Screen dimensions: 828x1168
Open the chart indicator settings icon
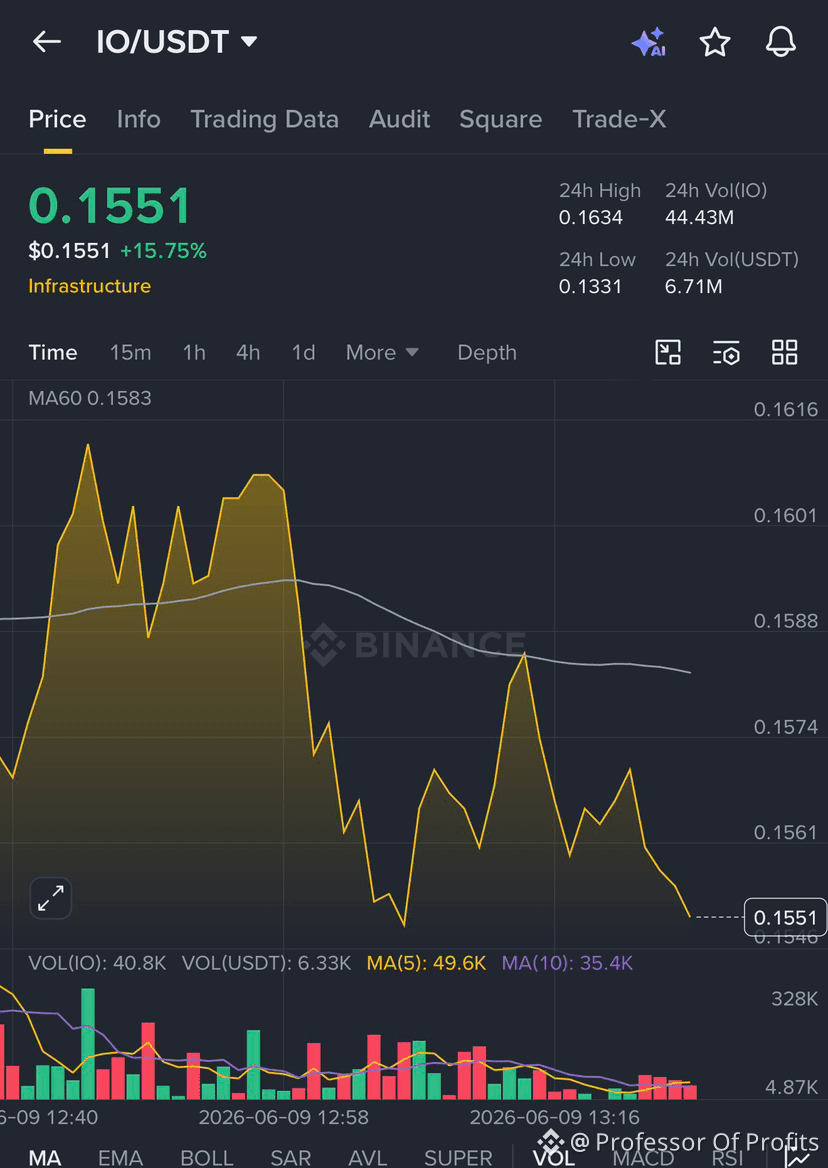pos(726,352)
